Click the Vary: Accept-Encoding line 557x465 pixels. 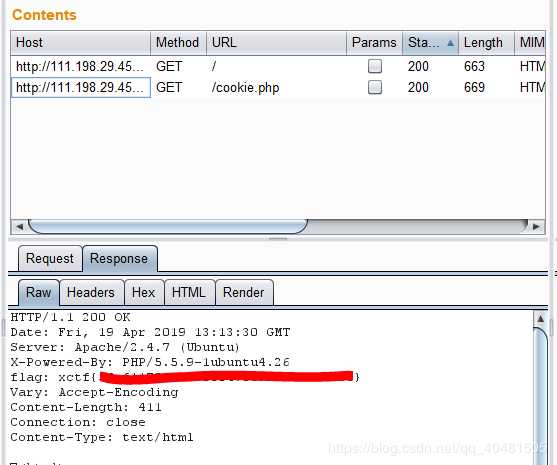[94, 392]
